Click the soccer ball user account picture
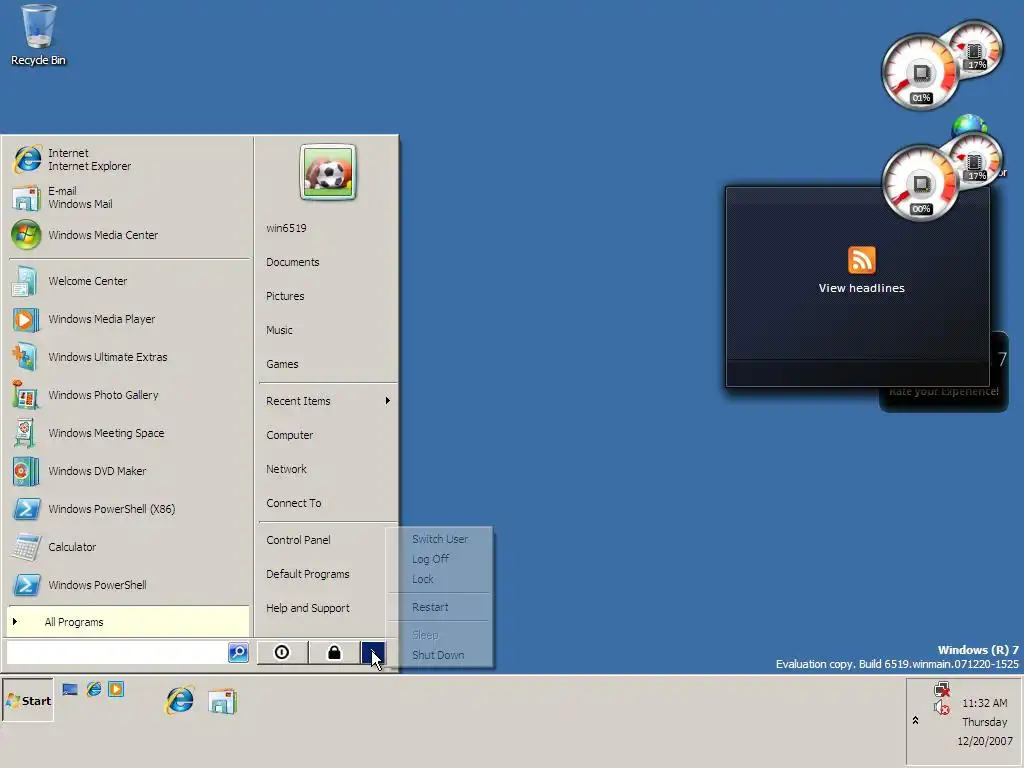Image resolution: width=1024 pixels, height=768 pixels. [328, 172]
